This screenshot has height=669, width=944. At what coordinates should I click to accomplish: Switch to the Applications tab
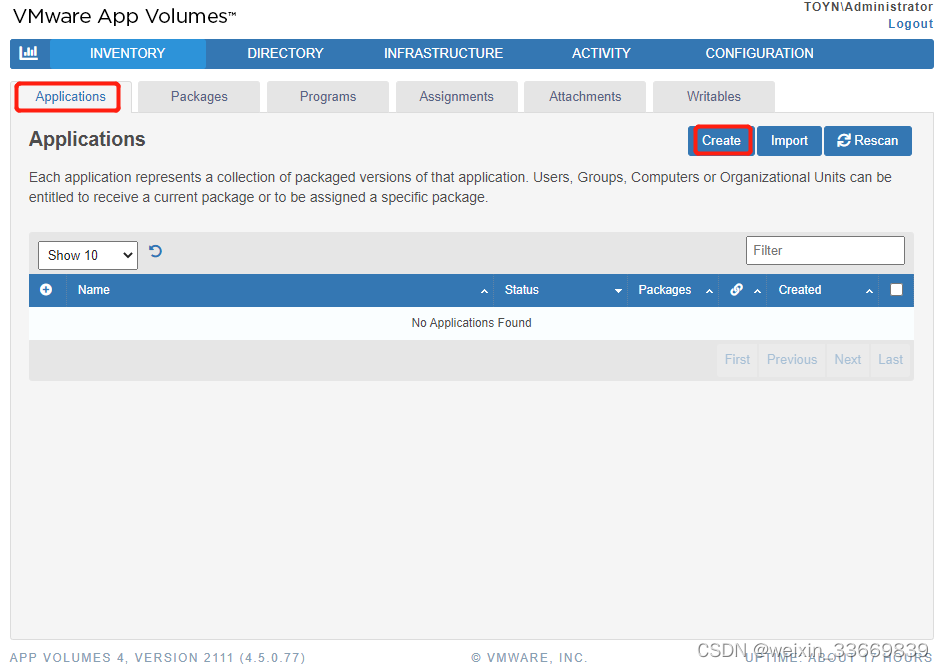point(70,96)
